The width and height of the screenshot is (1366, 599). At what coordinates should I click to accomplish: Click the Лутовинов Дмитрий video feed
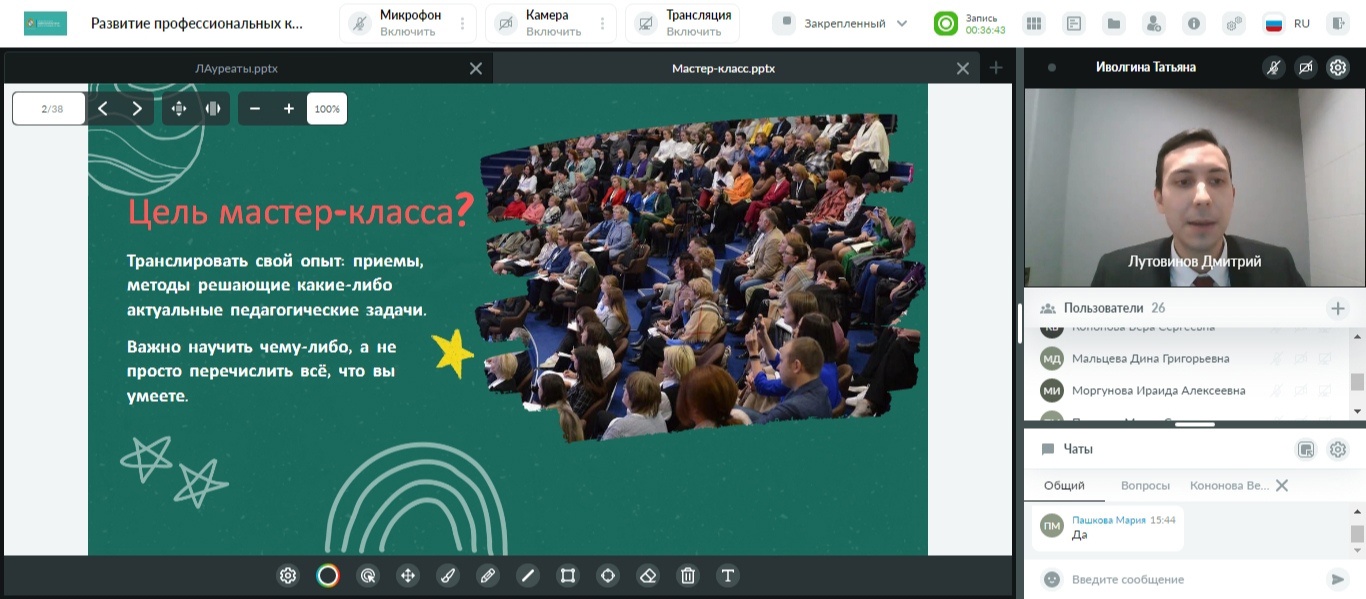pos(1194,187)
